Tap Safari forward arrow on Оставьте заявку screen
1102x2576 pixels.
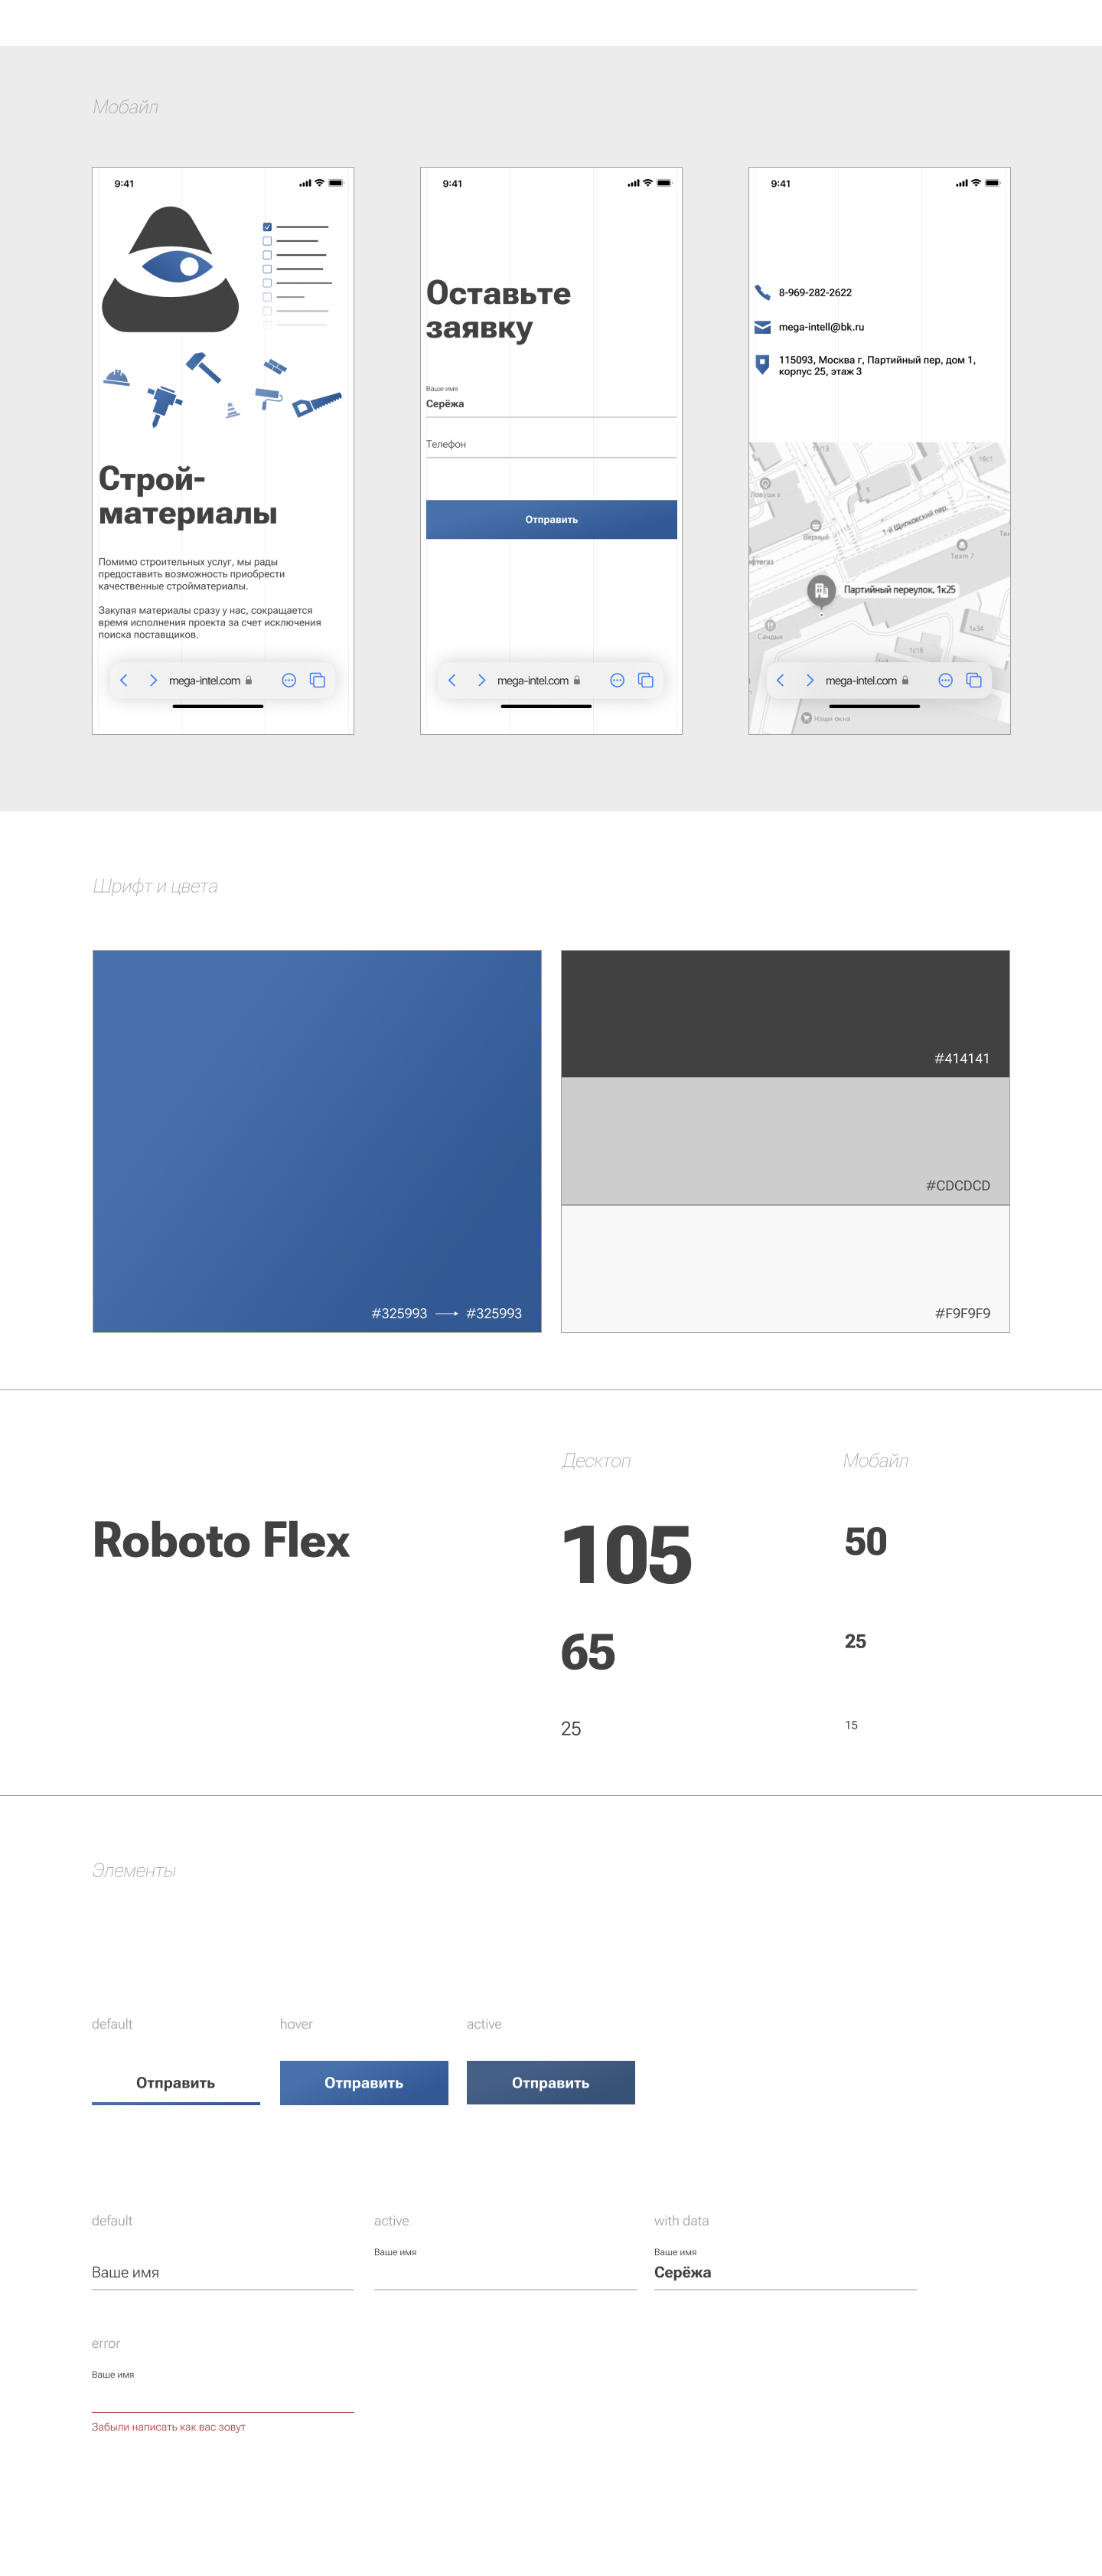tap(481, 680)
